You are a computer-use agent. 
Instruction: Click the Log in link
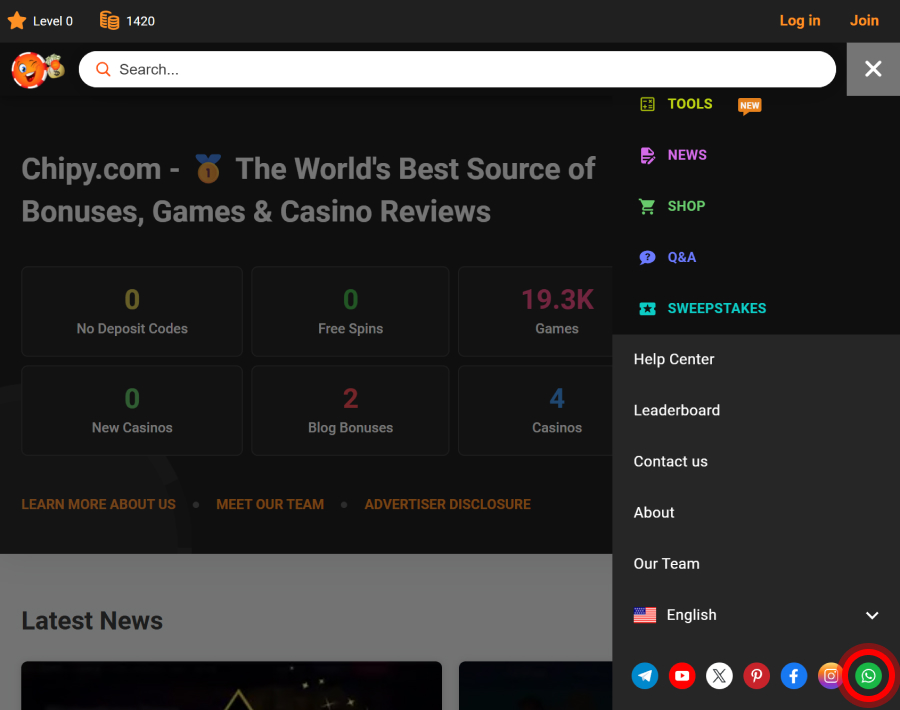pyautogui.click(x=799, y=20)
